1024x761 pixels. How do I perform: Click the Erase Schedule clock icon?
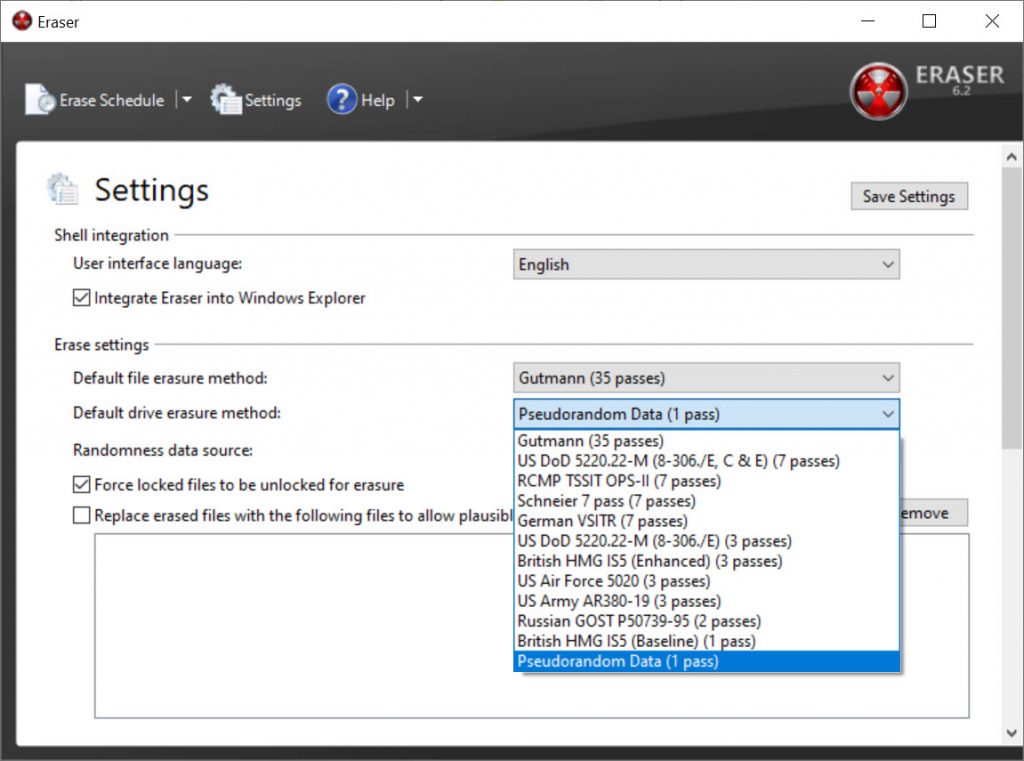(x=40, y=100)
